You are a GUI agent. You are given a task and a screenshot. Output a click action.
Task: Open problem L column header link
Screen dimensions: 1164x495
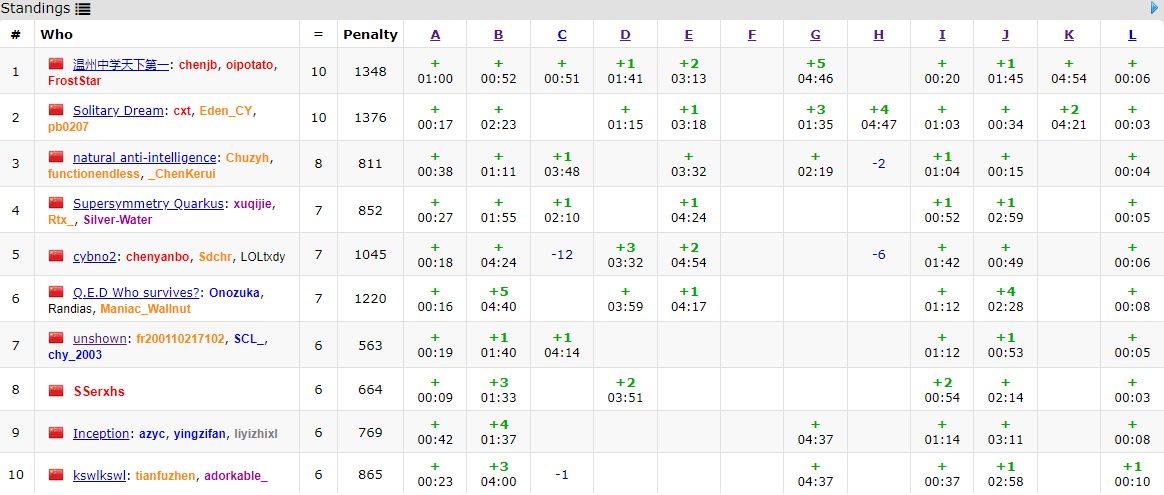point(1132,35)
